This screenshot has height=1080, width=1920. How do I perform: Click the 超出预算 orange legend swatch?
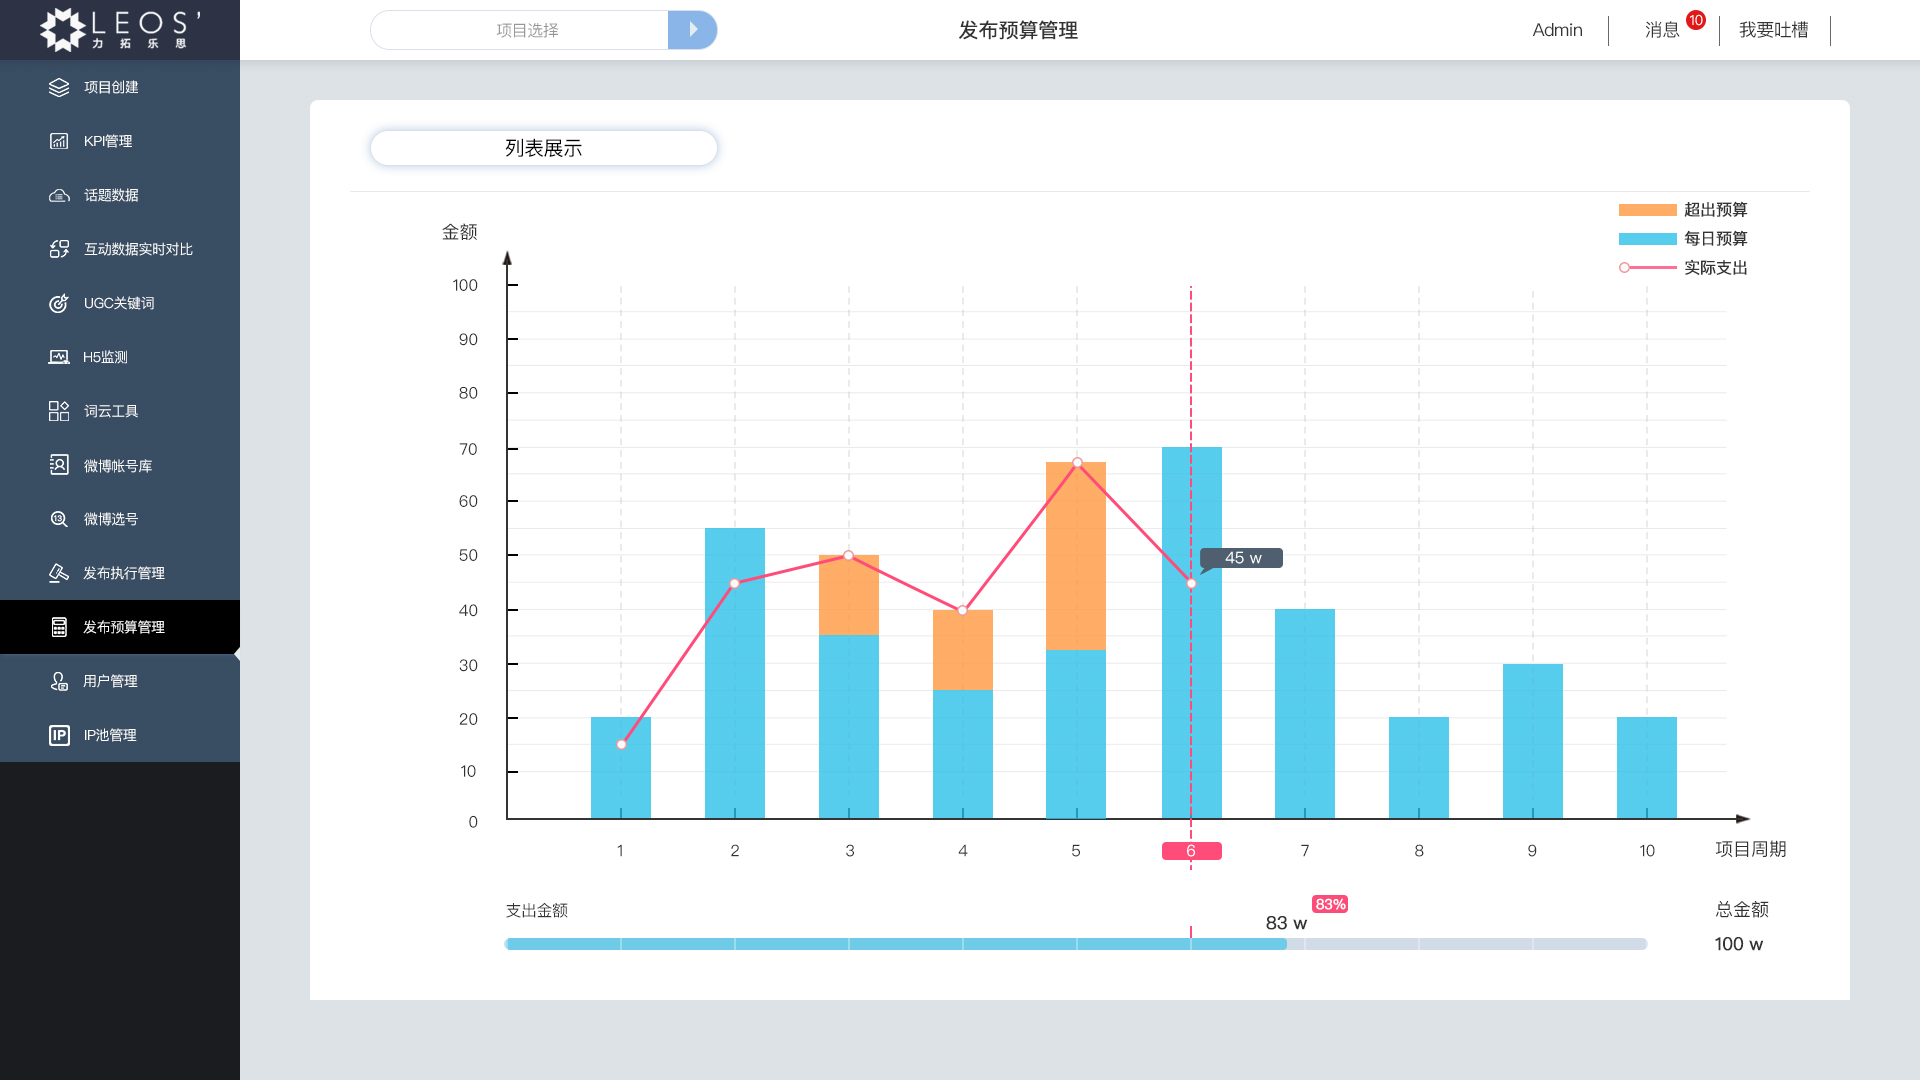1647,210
